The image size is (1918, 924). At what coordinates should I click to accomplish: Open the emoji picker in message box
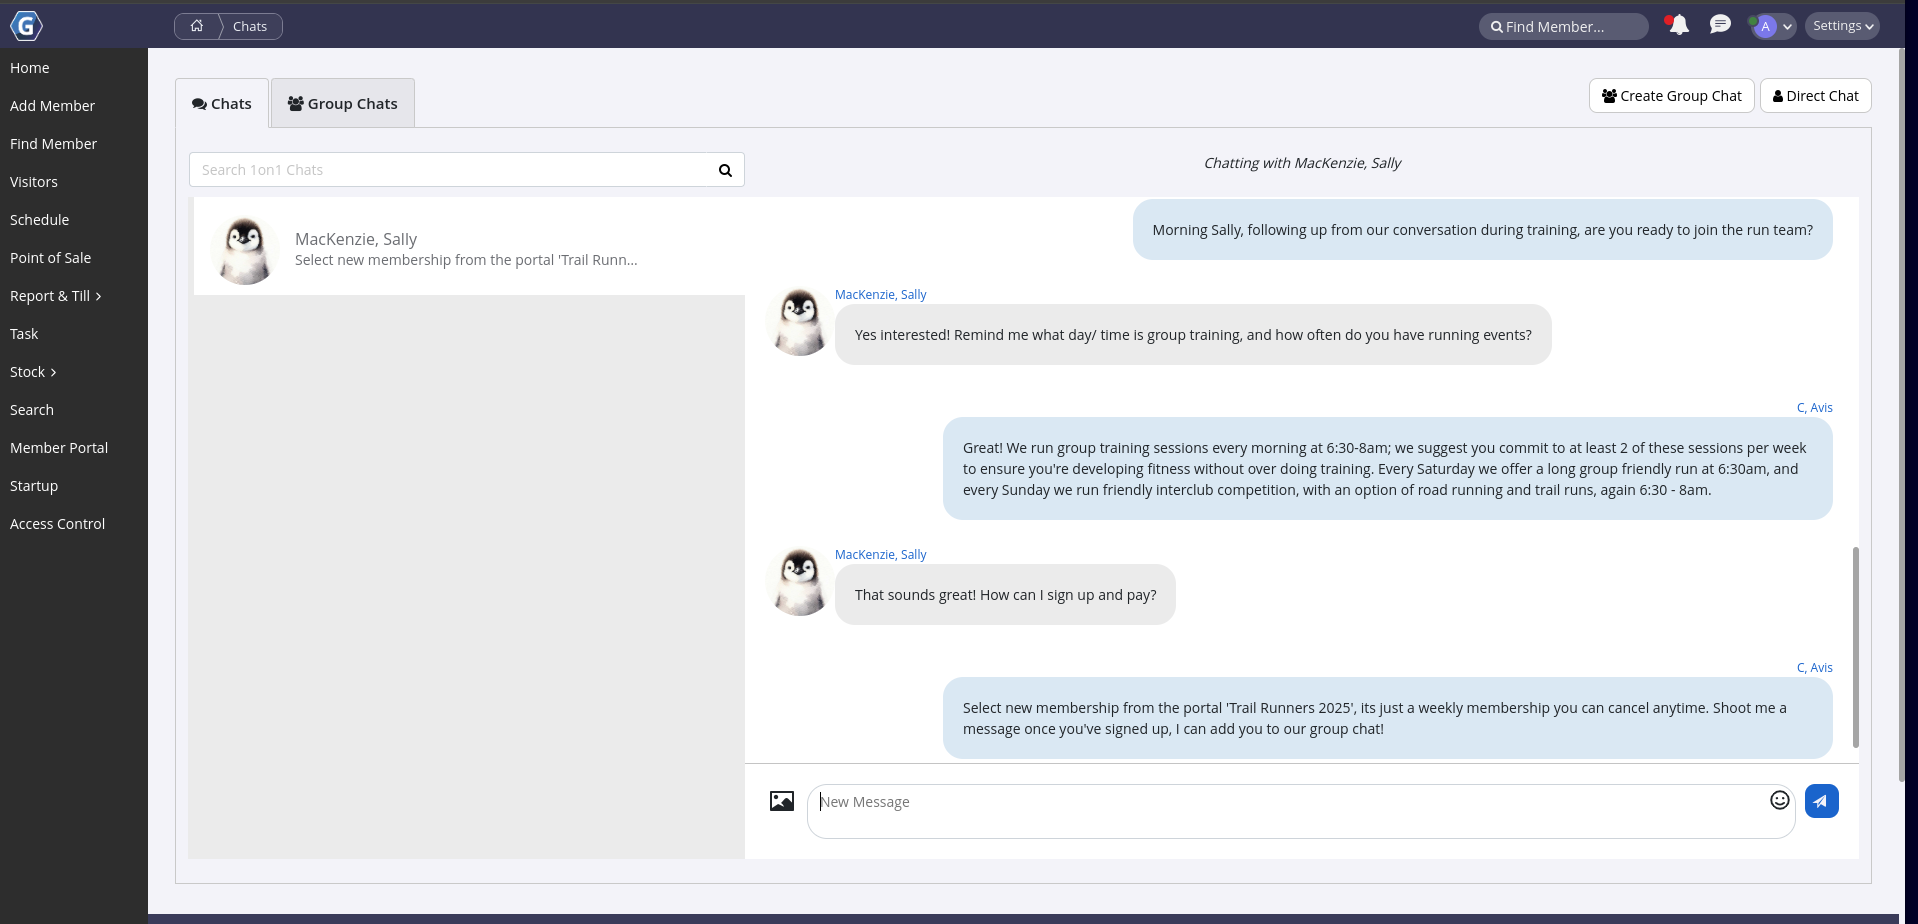[x=1779, y=800]
